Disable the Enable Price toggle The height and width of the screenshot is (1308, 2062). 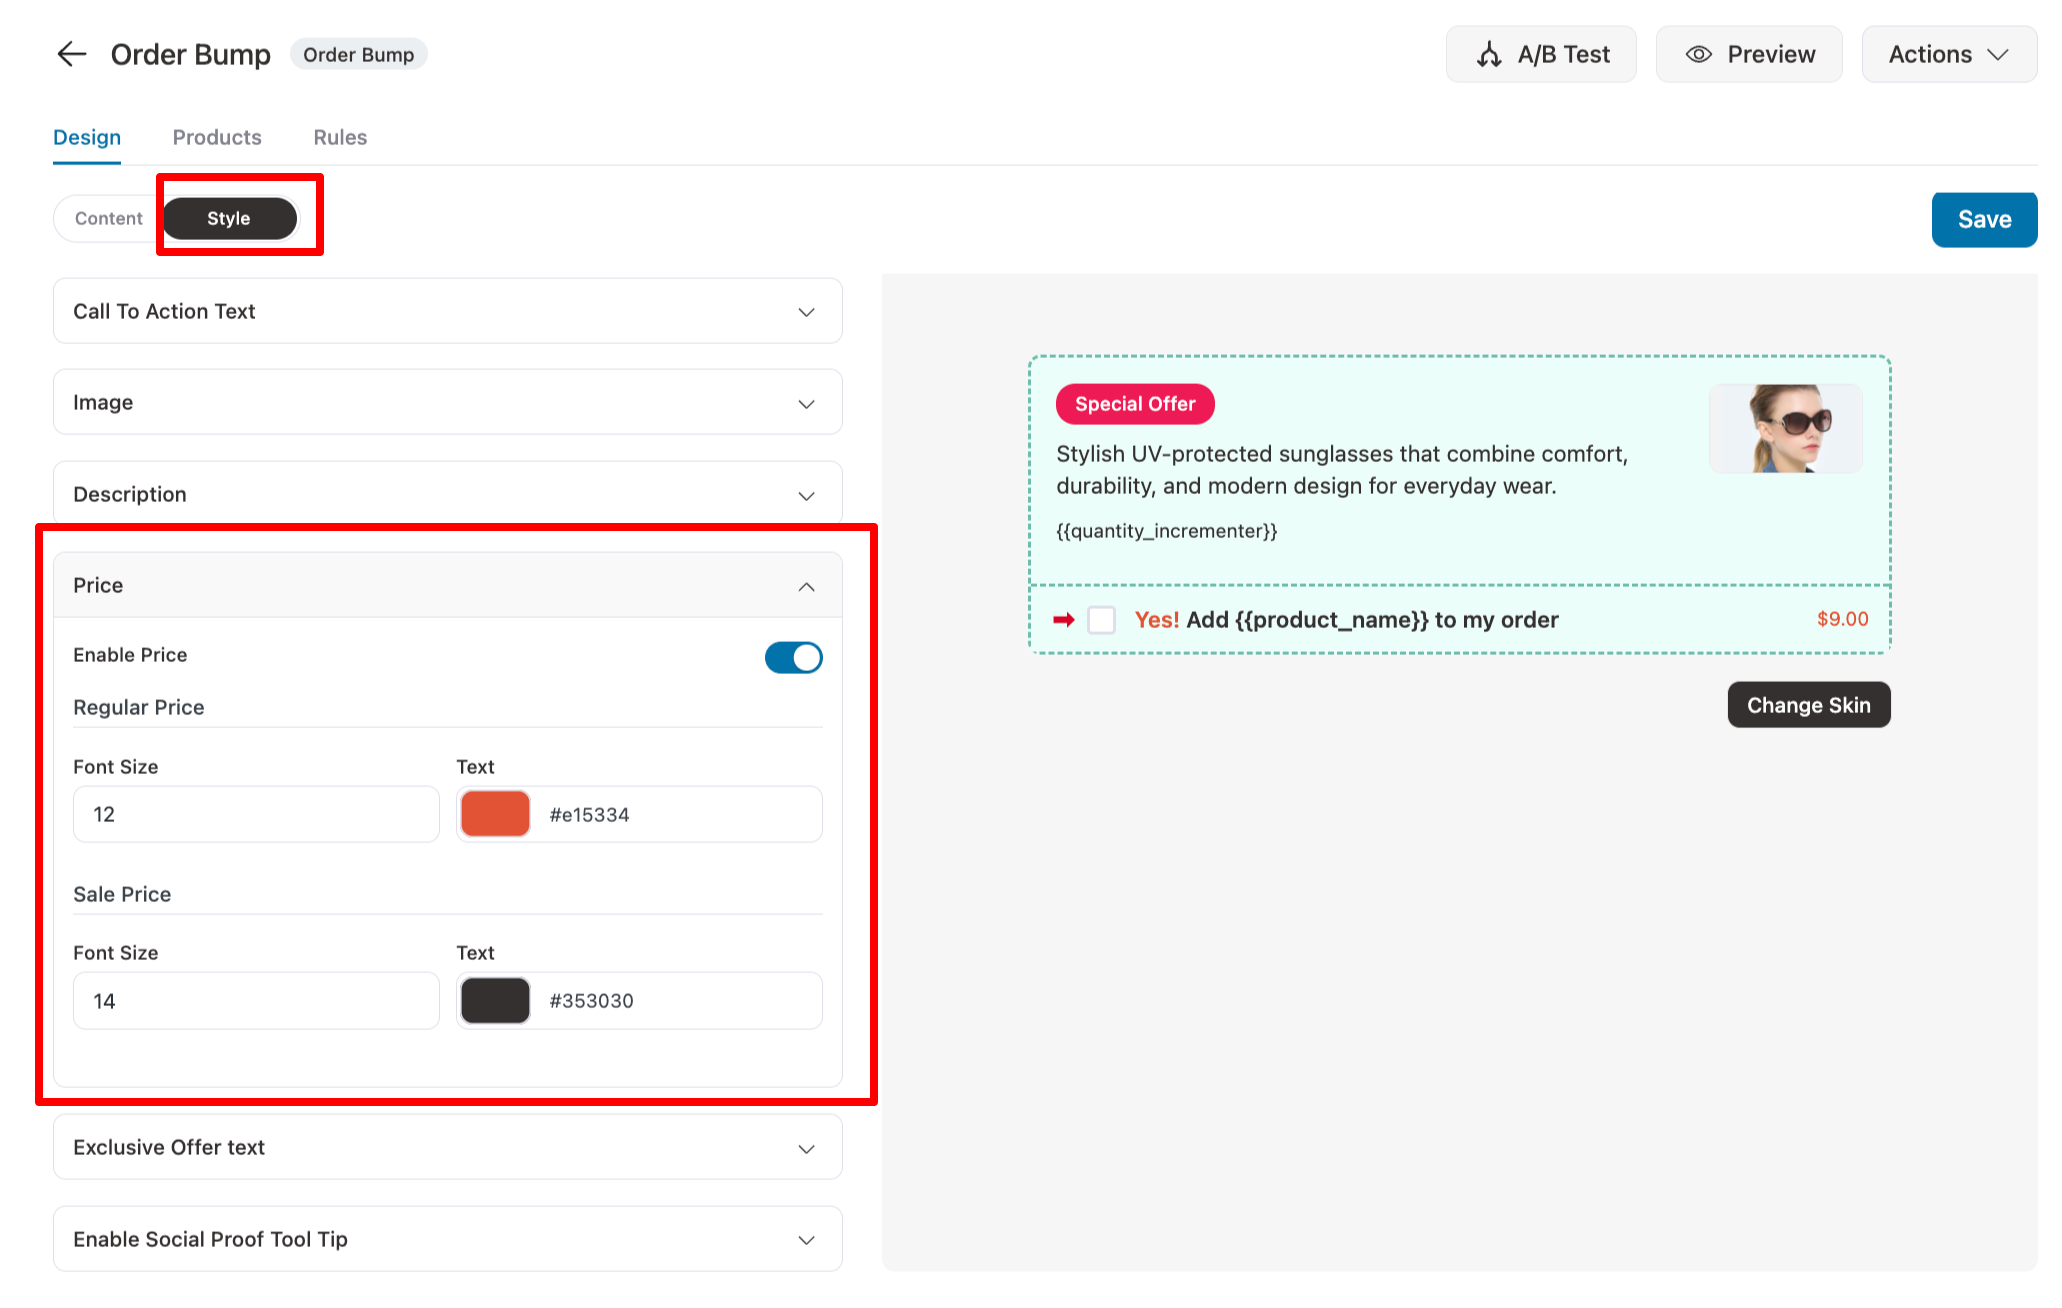click(793, 657)
